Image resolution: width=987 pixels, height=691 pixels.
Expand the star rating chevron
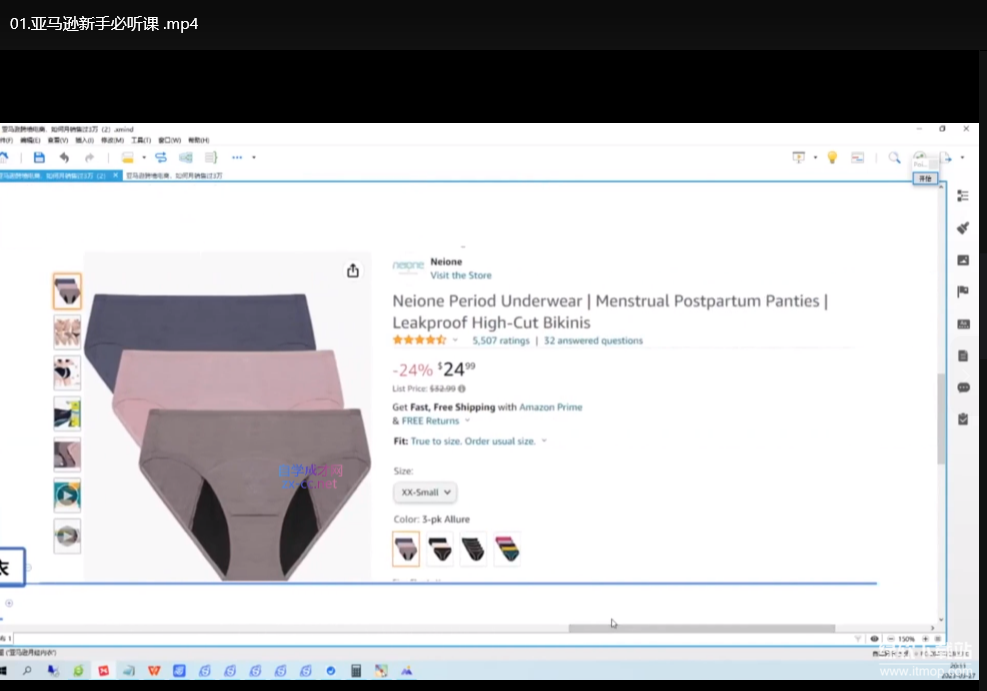coord(455,340)
